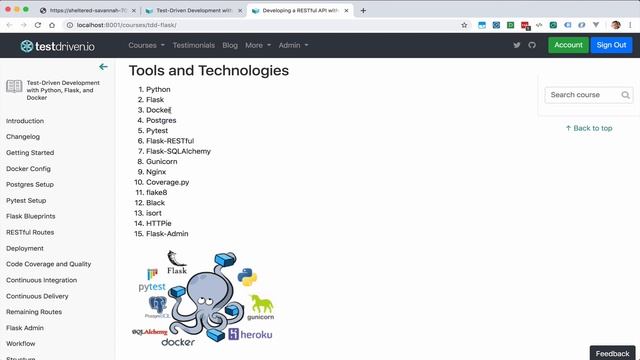
Task: Open the course title link in sidebar
Action: 63,90
